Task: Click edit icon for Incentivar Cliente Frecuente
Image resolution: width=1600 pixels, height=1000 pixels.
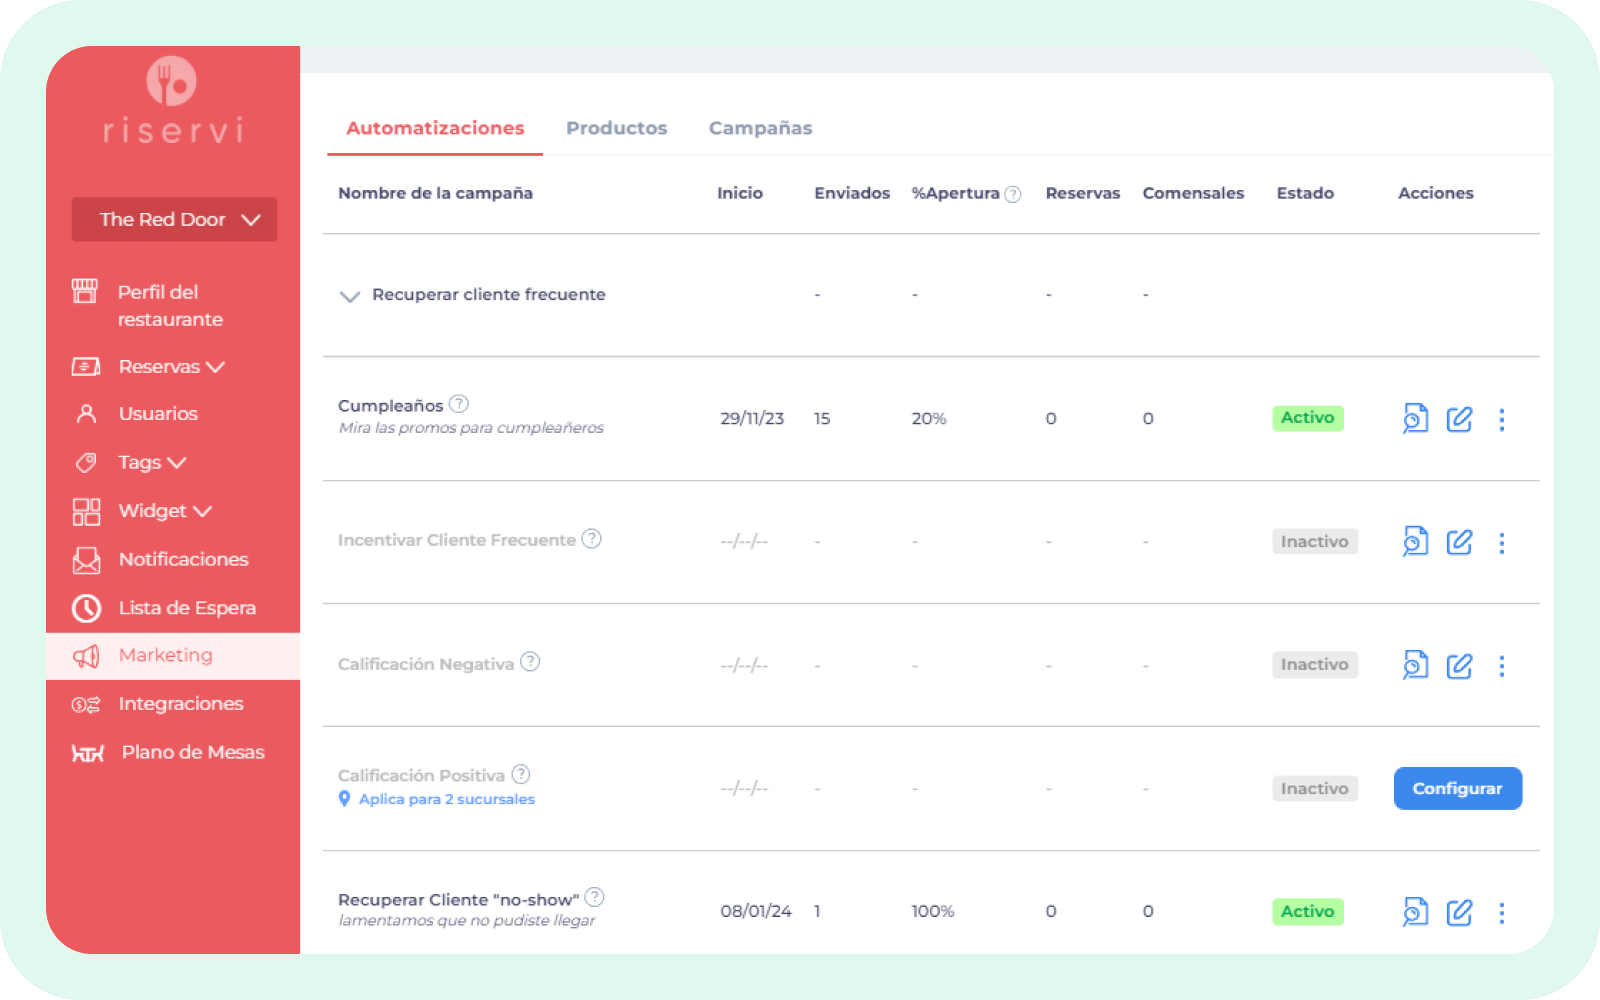Action: click(1459, 542)
